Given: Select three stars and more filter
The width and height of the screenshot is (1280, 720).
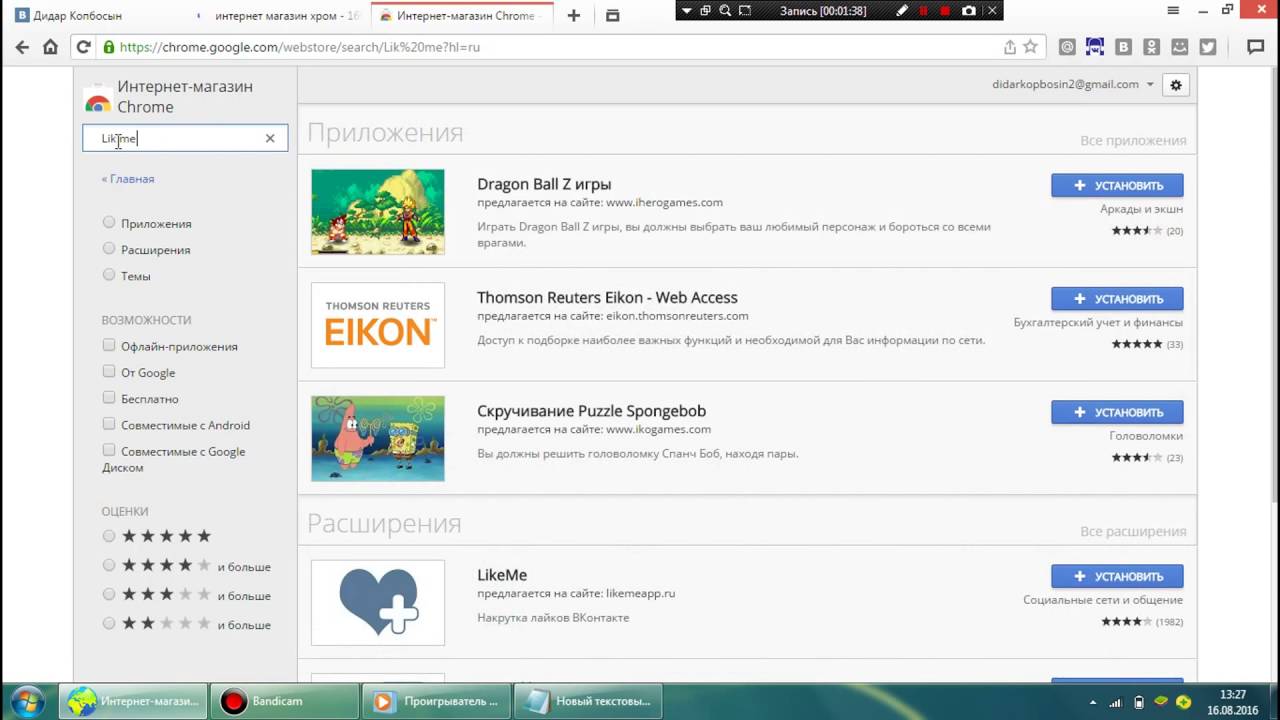Looking at the screenshot, I should [x=109, y=594].
